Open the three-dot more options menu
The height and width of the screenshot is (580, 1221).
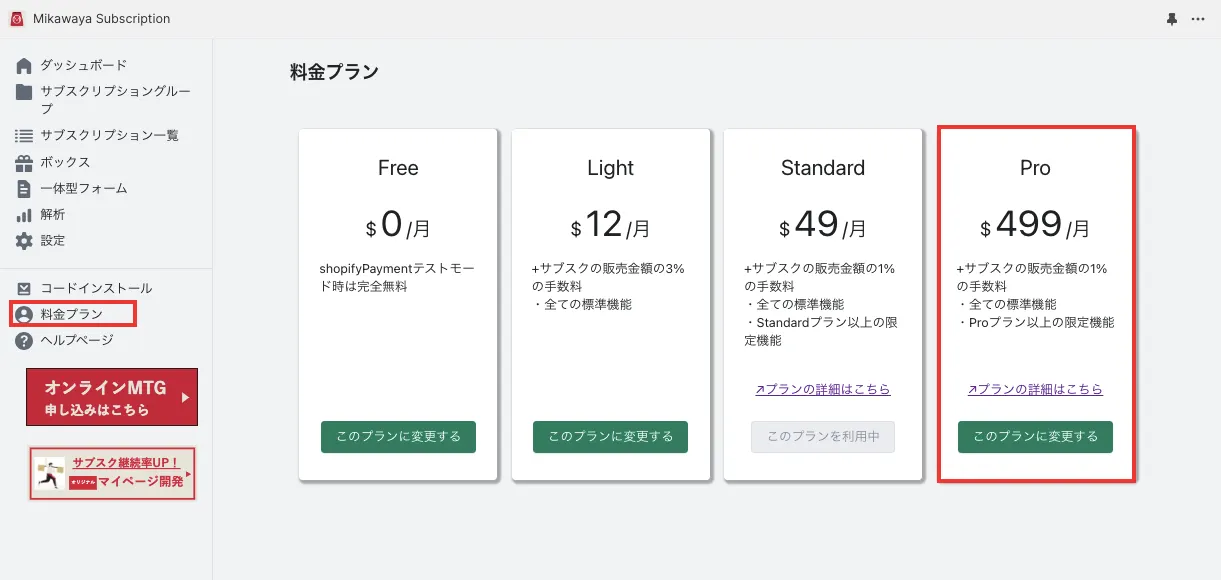coord(1198,19)
